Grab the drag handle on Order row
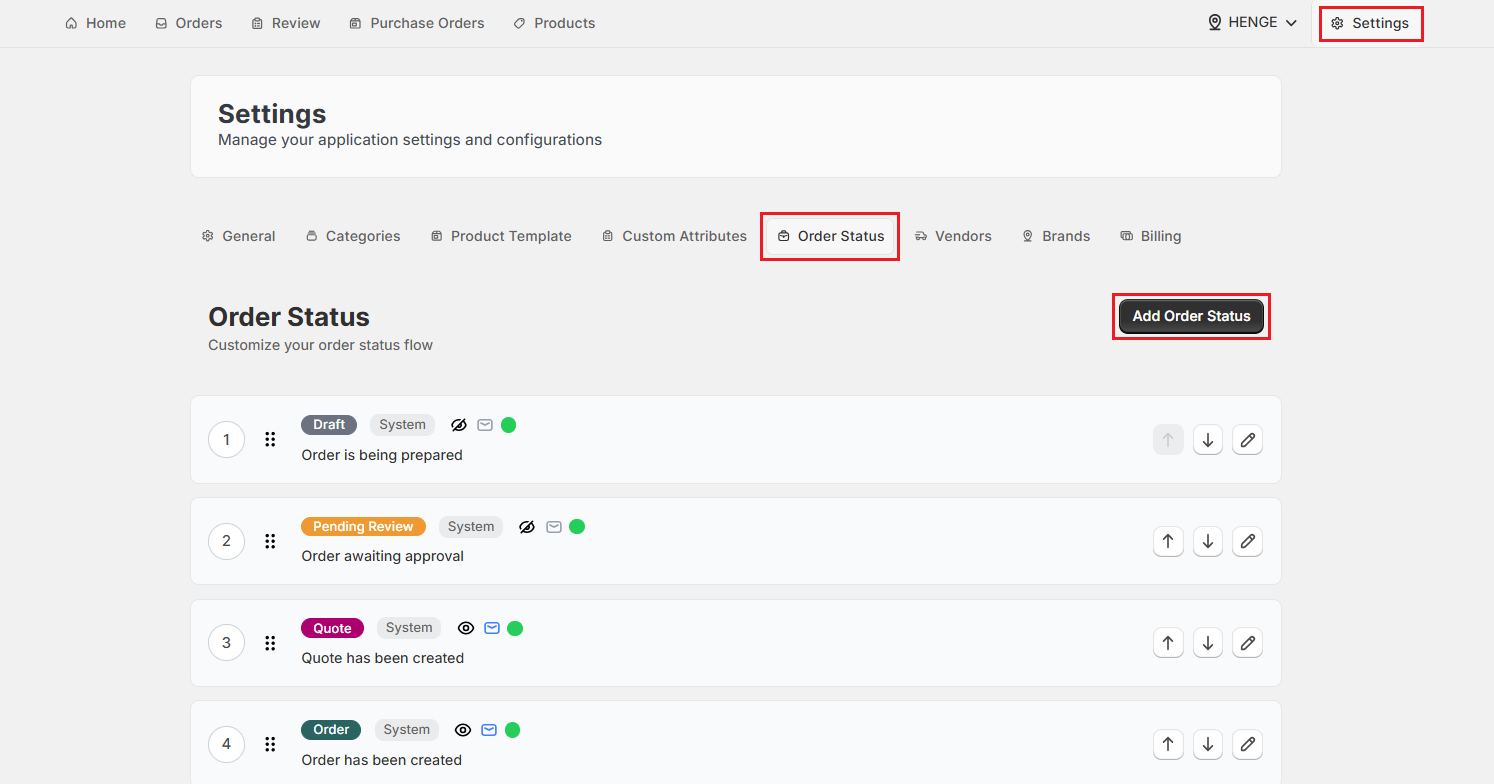 coord(270,744)
